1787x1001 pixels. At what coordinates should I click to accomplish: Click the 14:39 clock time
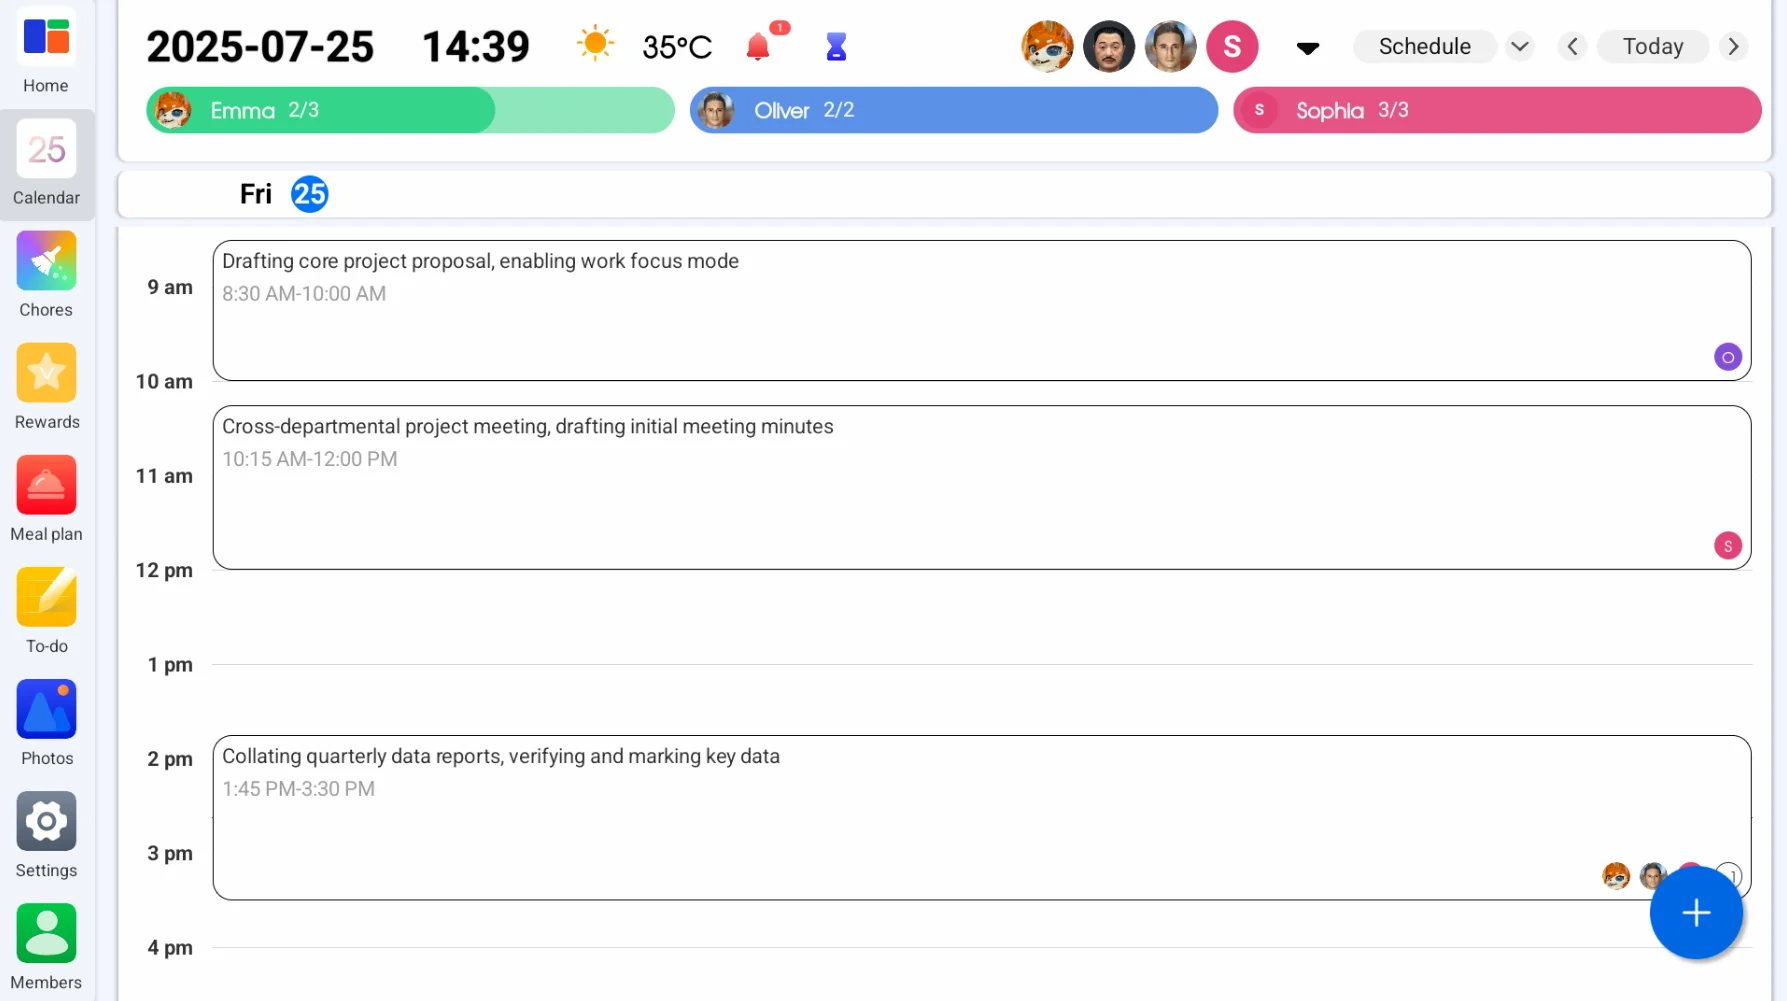[476, 46]
